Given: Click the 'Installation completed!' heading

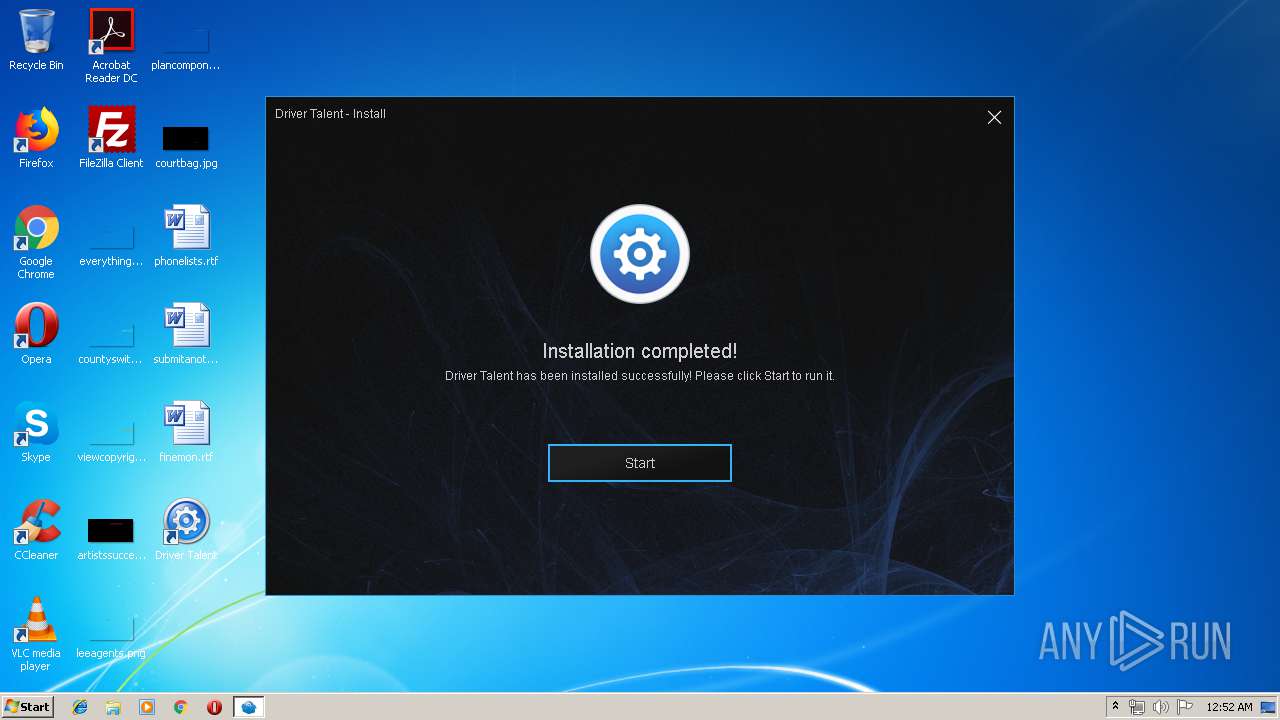Looking at the screenshot, I should [640, 351].
